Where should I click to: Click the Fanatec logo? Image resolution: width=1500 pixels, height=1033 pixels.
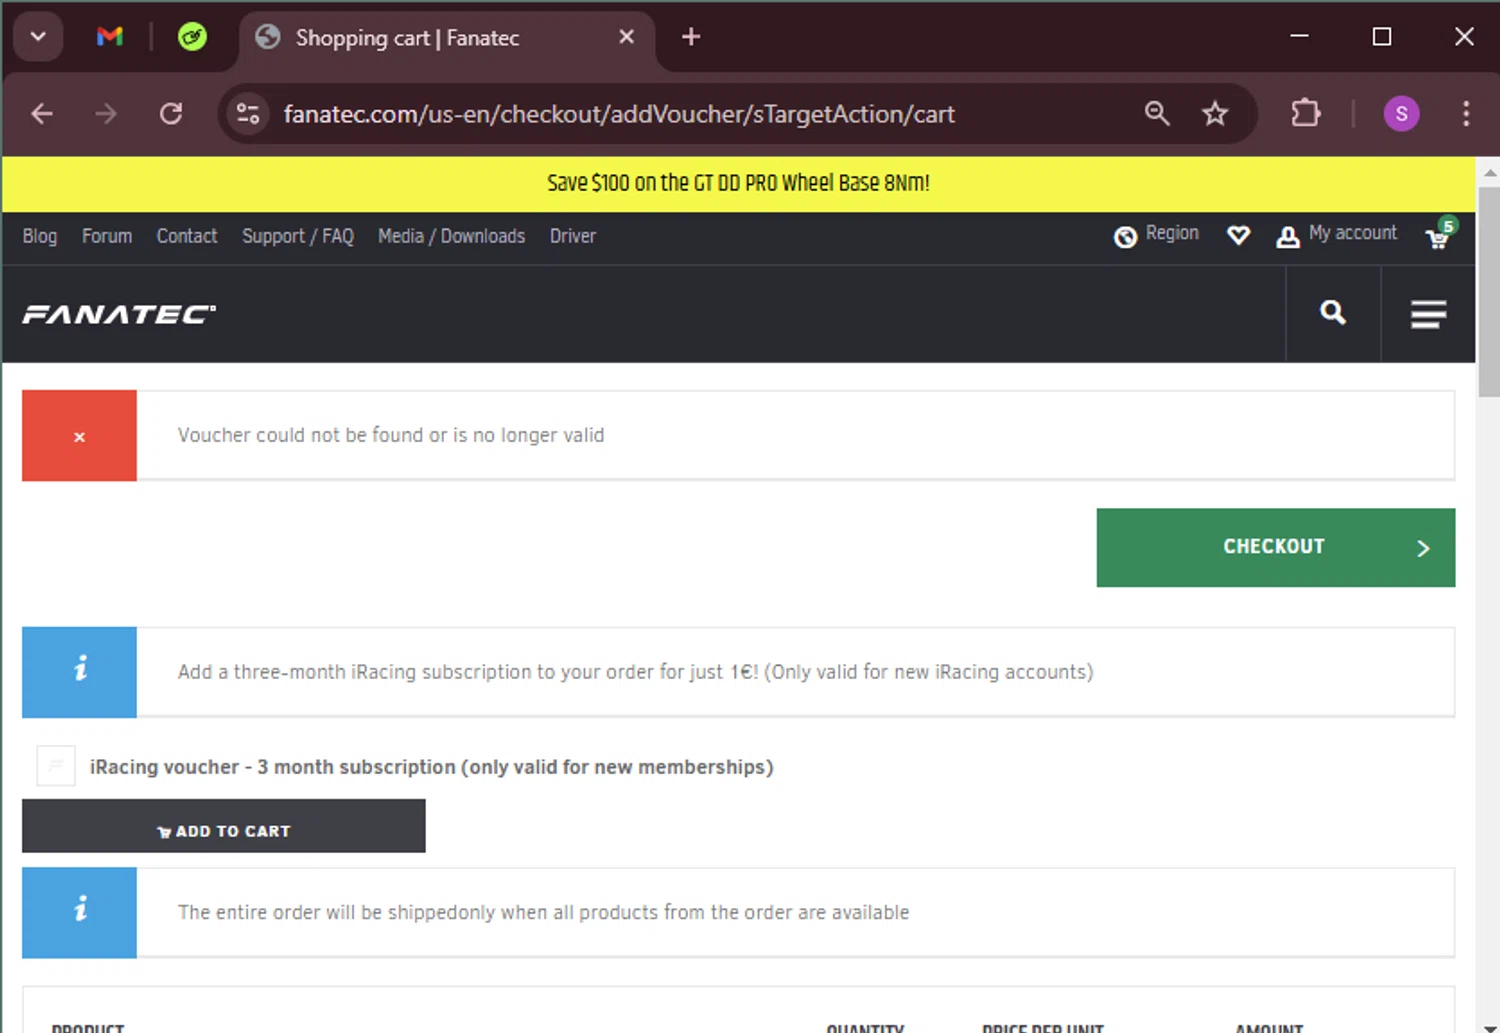click(119, 315)
